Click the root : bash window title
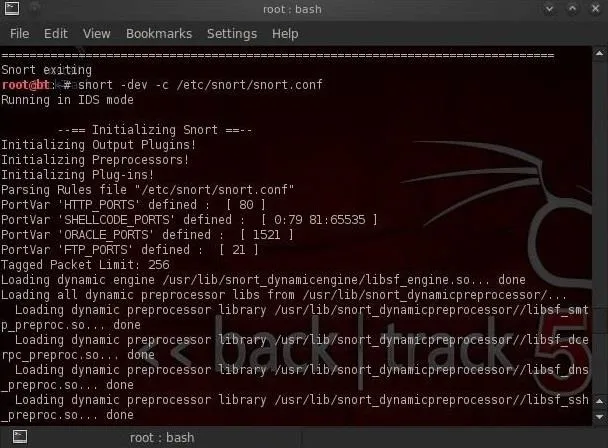The width and height of the screenshot is (608, 448). click(292, 9)
